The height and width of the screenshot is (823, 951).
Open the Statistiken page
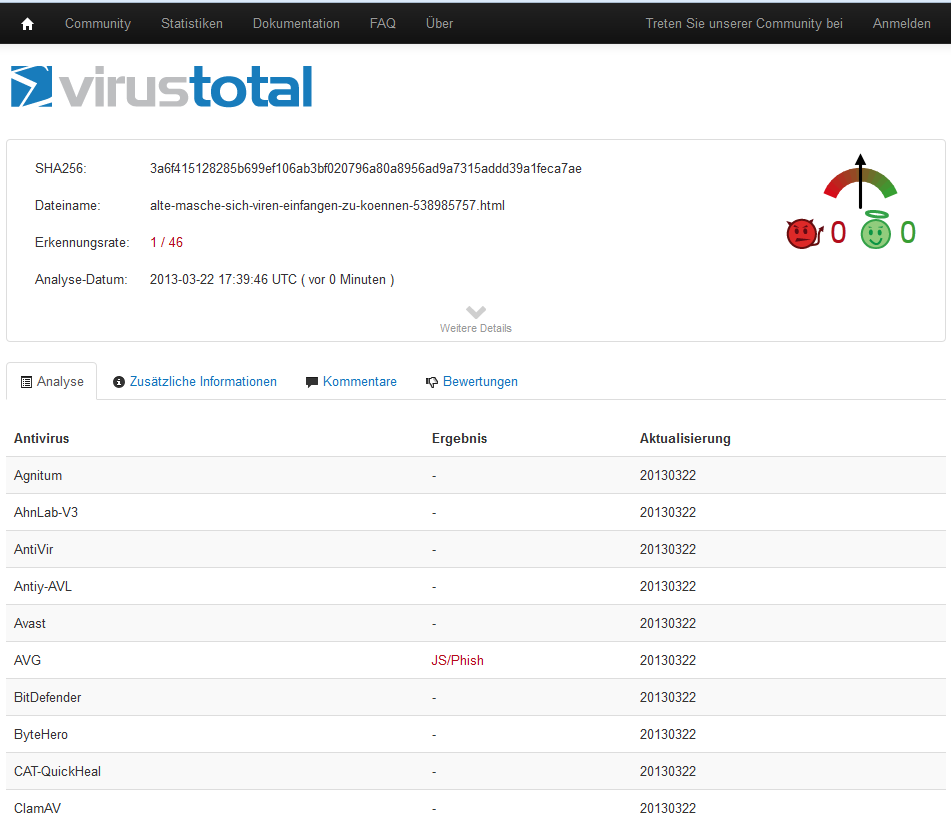tap(192, 24)
